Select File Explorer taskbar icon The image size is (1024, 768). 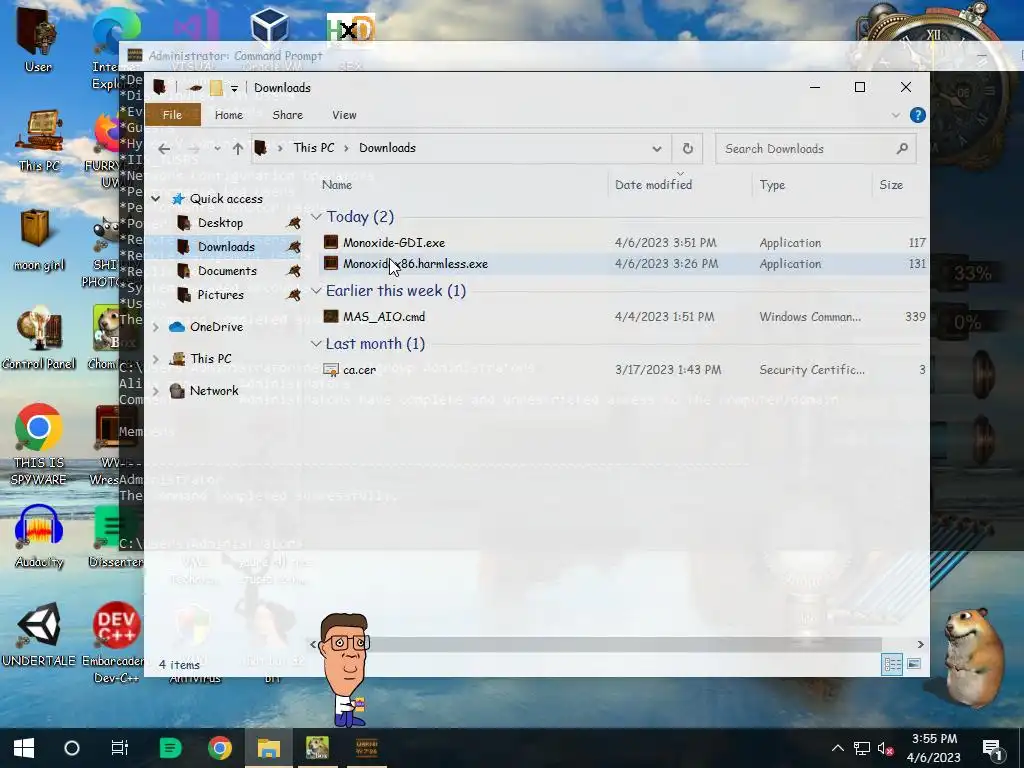coord(268,748)
